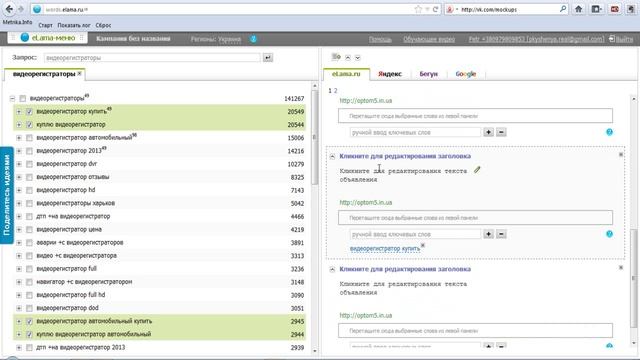The height and width of the screenshot is (360, 640).
Task: Open help icon in first ad block
Action: (x=609, y=132)
